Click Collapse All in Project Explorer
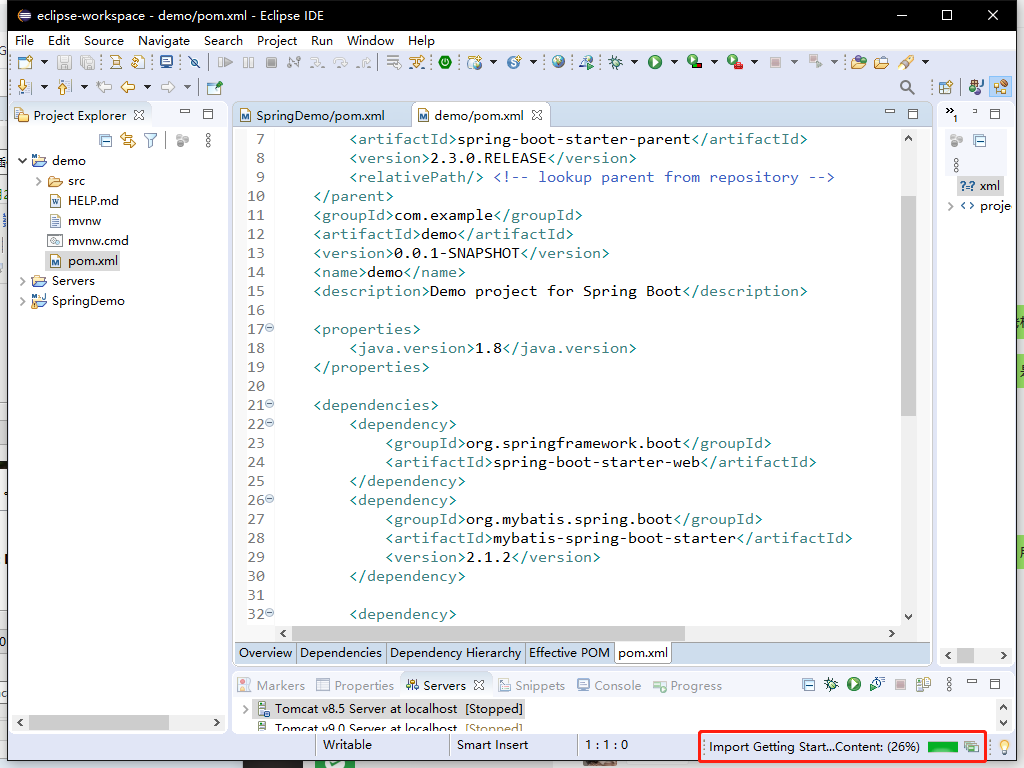1024x768 pixels. [x=106, y=140]
